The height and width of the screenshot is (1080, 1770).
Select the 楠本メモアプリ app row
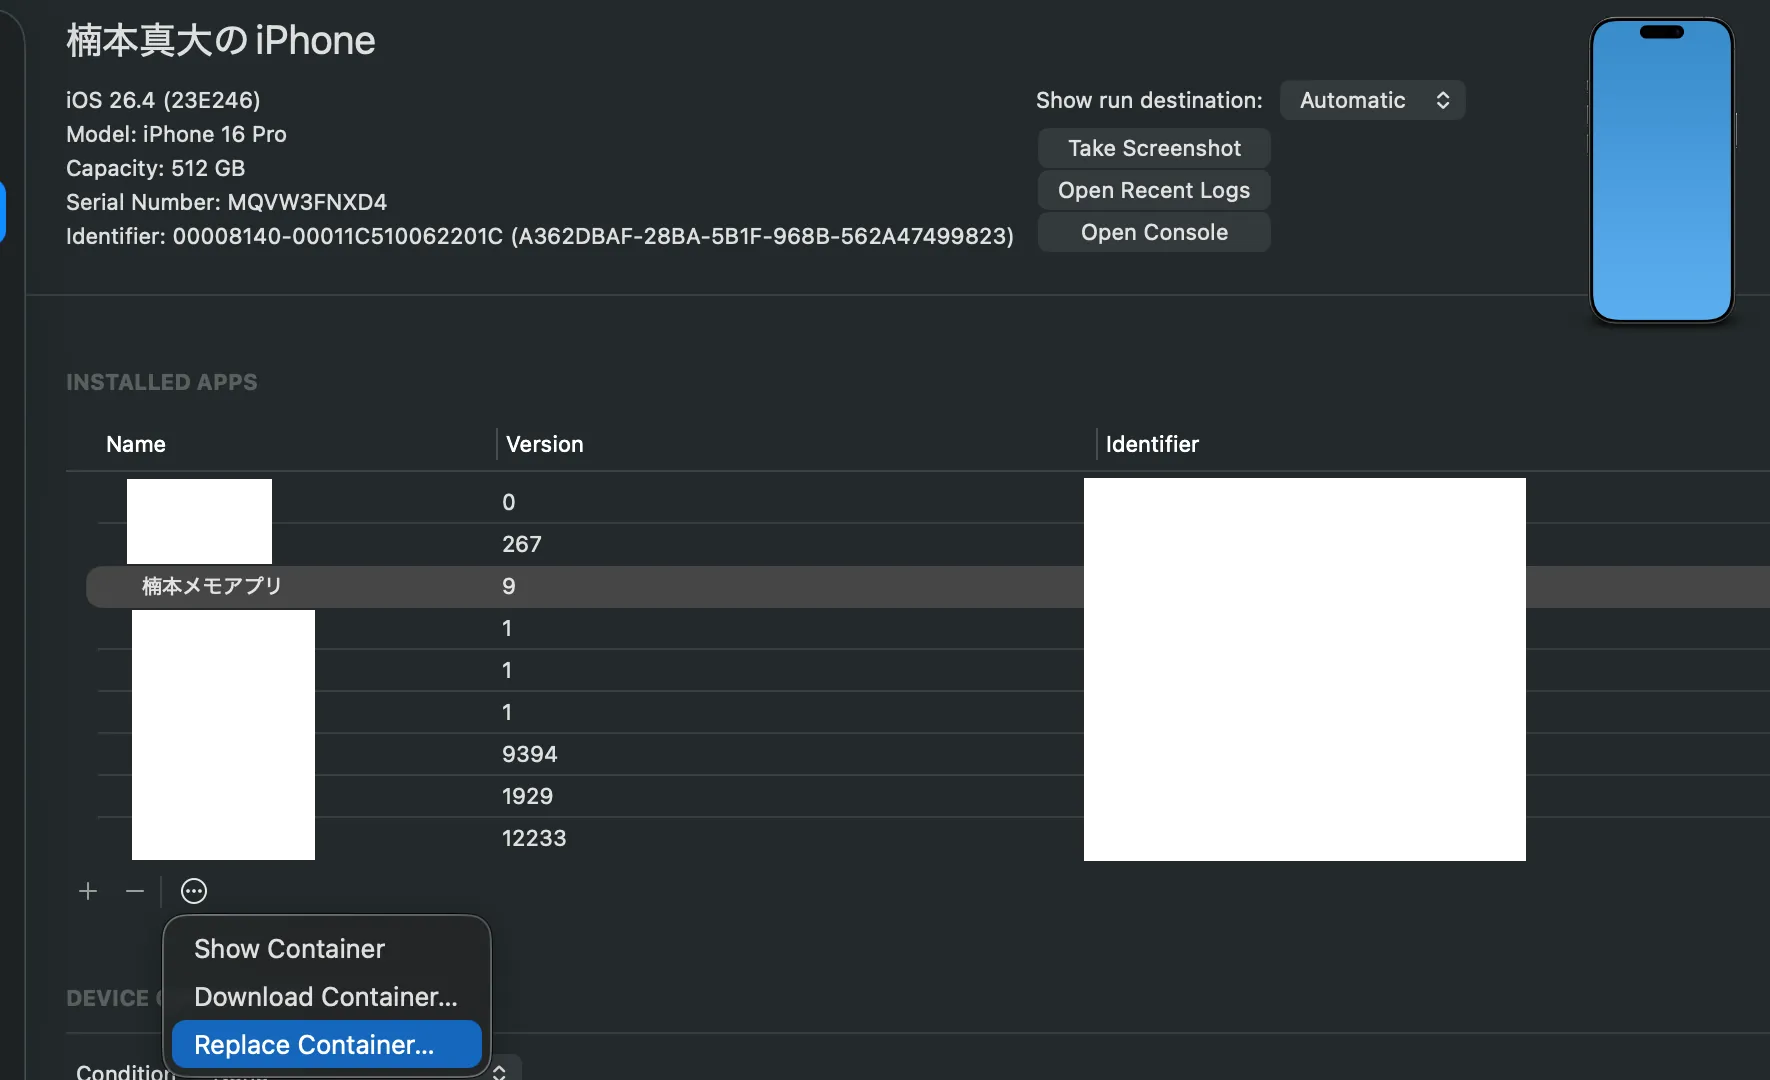click(x=928, y=586)
